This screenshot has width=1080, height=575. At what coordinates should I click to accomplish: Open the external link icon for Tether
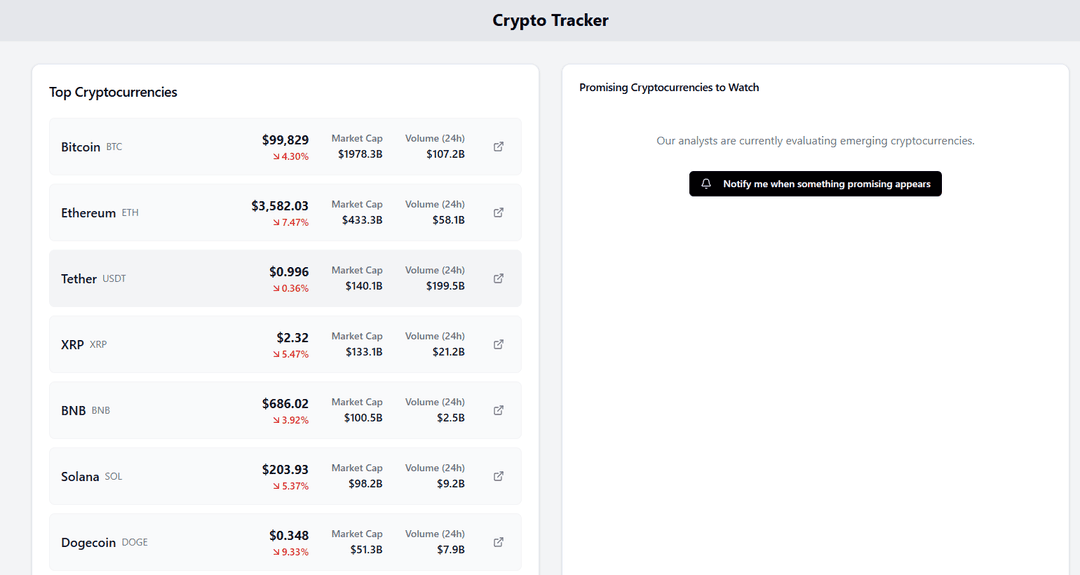coord(499,279)
